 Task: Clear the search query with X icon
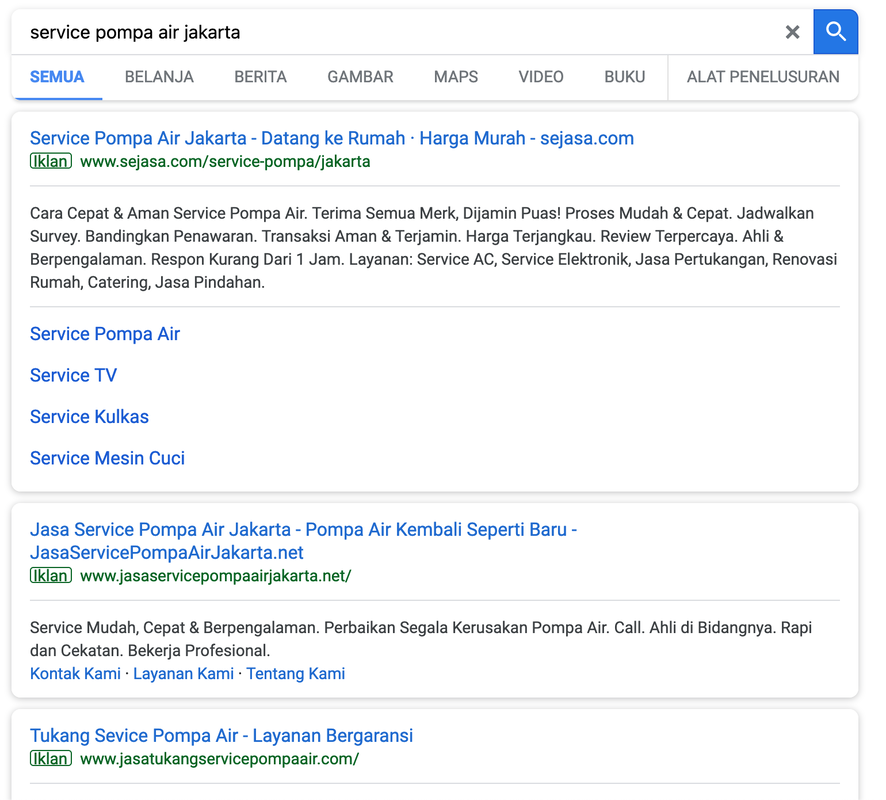pyautogui.click(x=792, y=32)
